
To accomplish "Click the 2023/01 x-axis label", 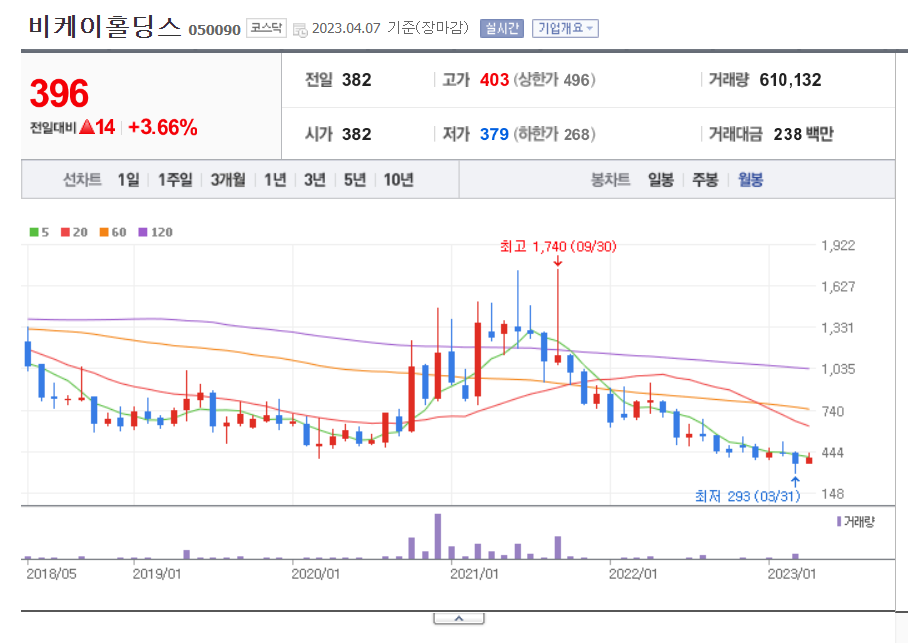I will 792,574.
